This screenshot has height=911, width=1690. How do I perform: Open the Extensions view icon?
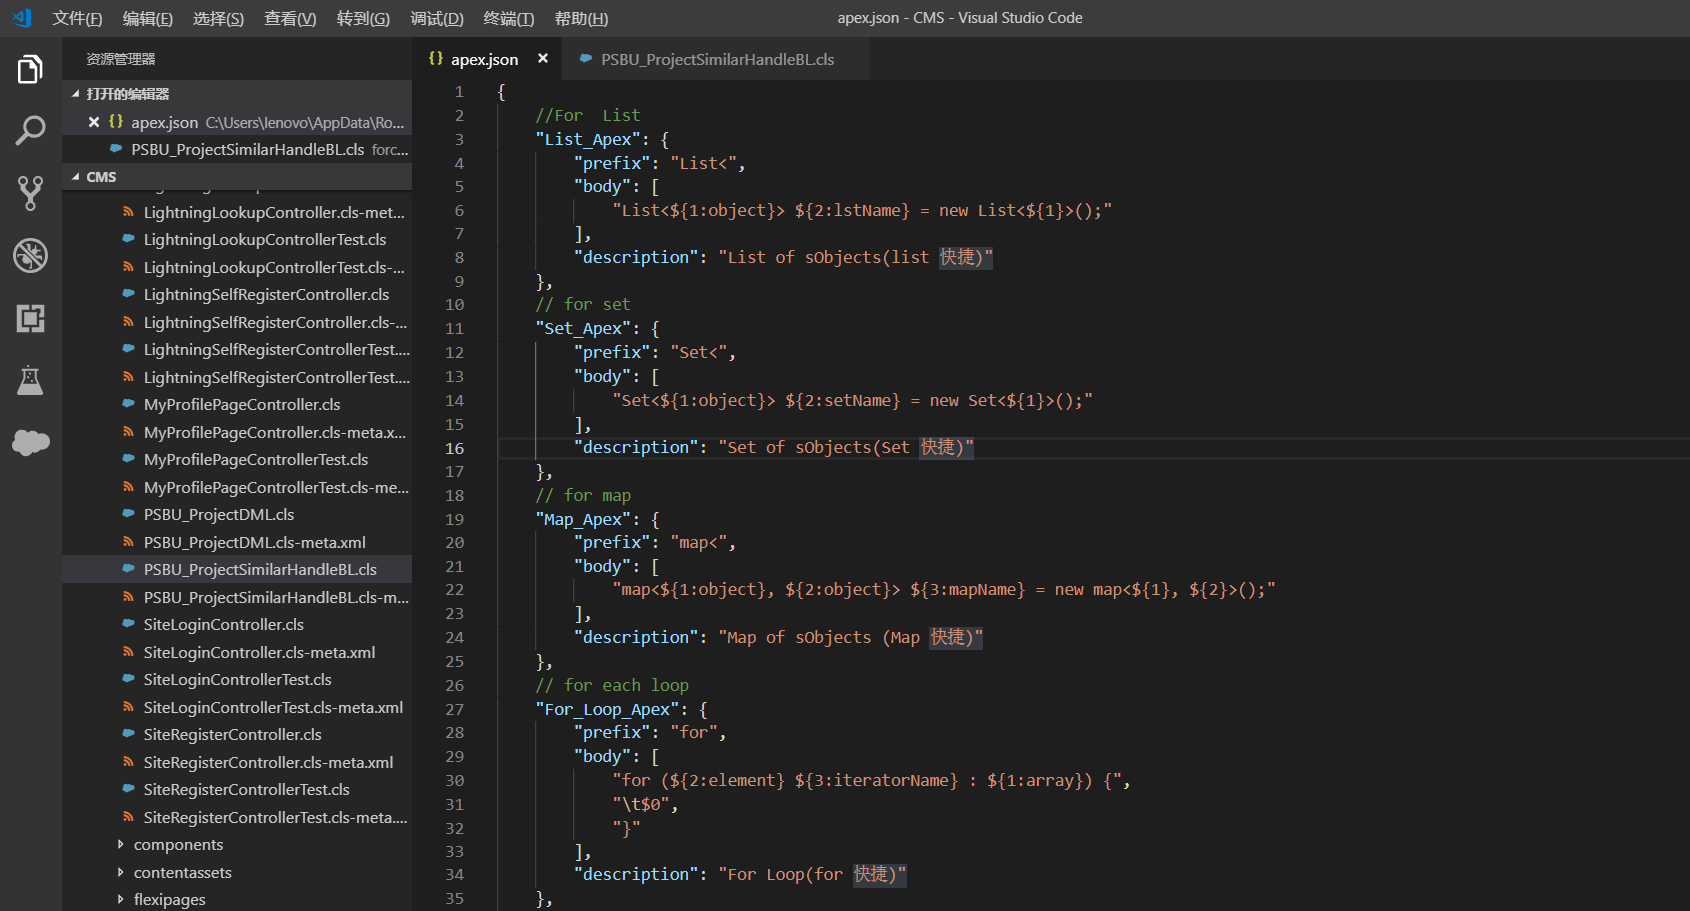click(x=30, y=318)
